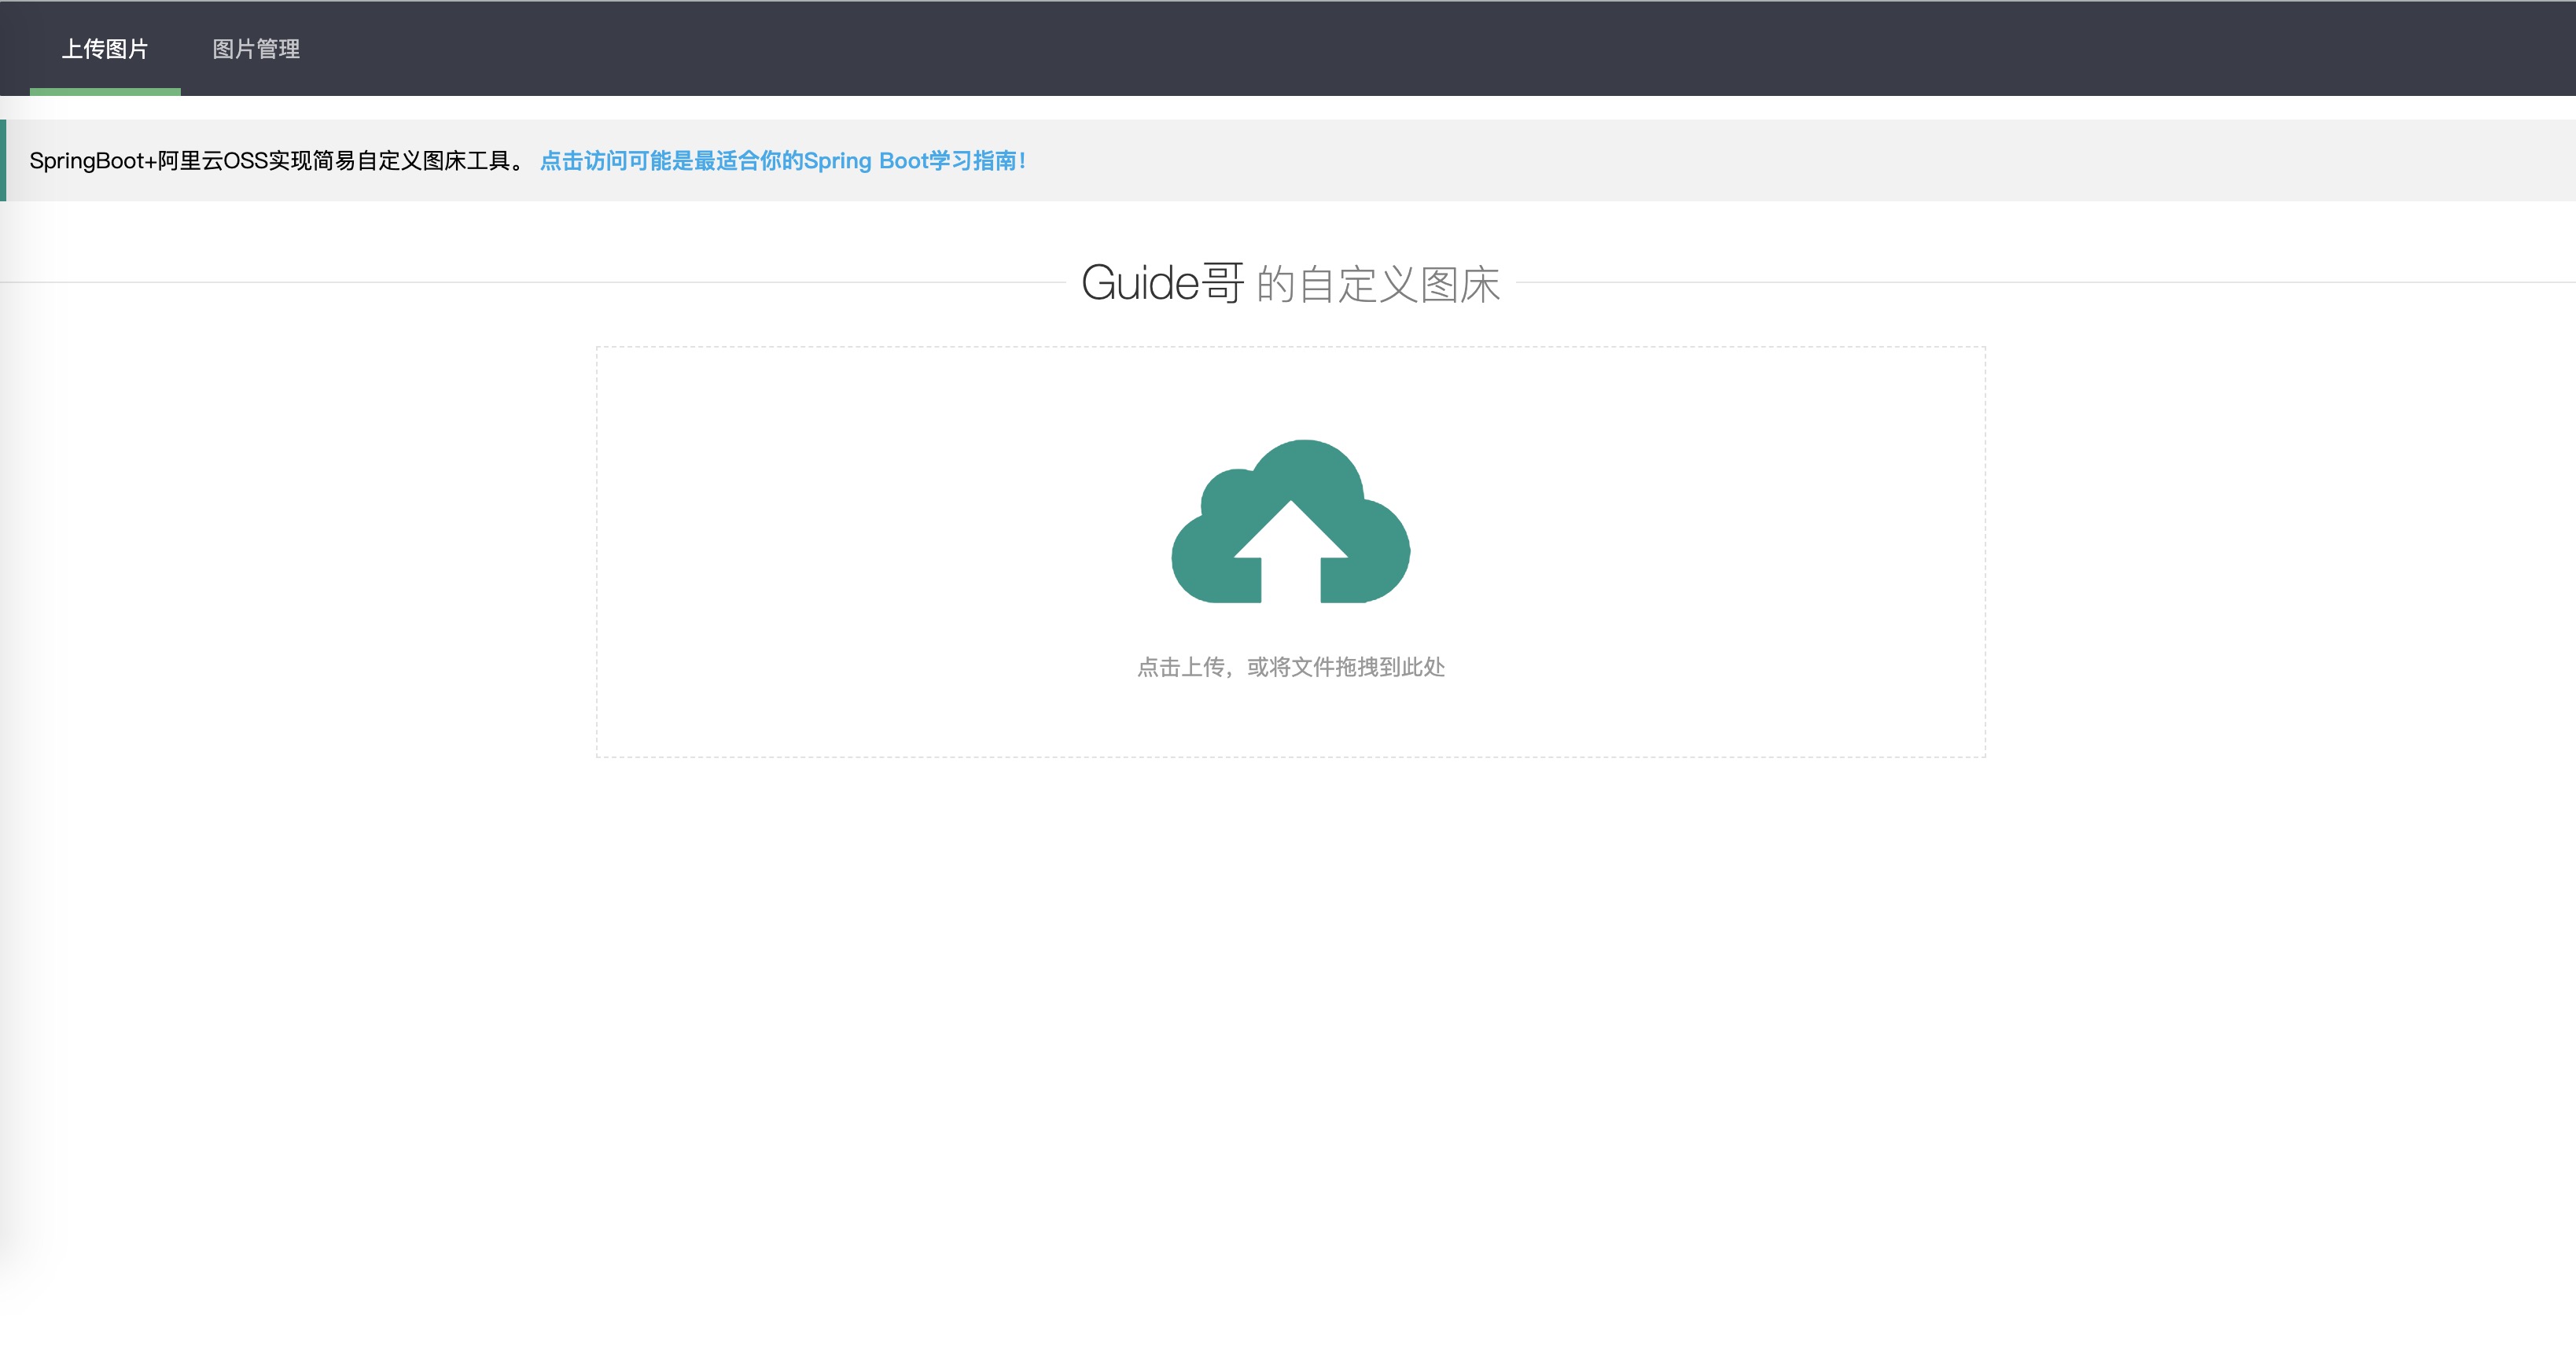Click blank white area below upload zone
This screenshot has height=1351, width=2576.
pos(1290,1000)
